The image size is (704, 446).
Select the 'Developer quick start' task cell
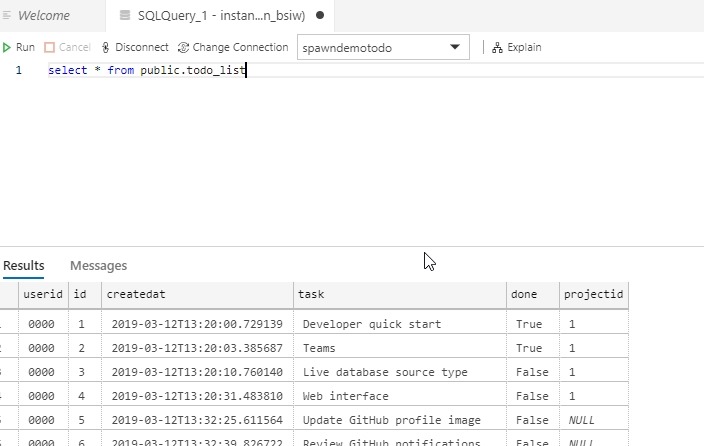tap(371, 324)
